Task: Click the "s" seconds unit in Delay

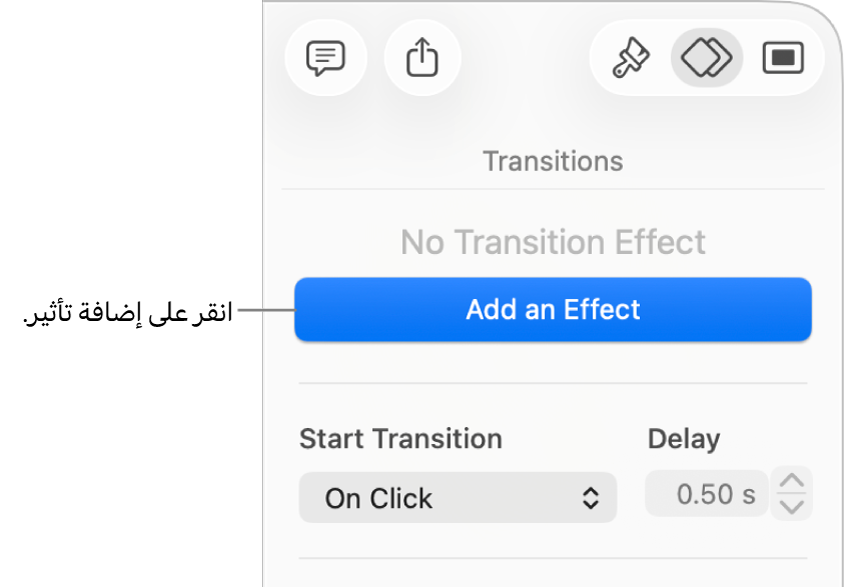Action: click(749, 494)
